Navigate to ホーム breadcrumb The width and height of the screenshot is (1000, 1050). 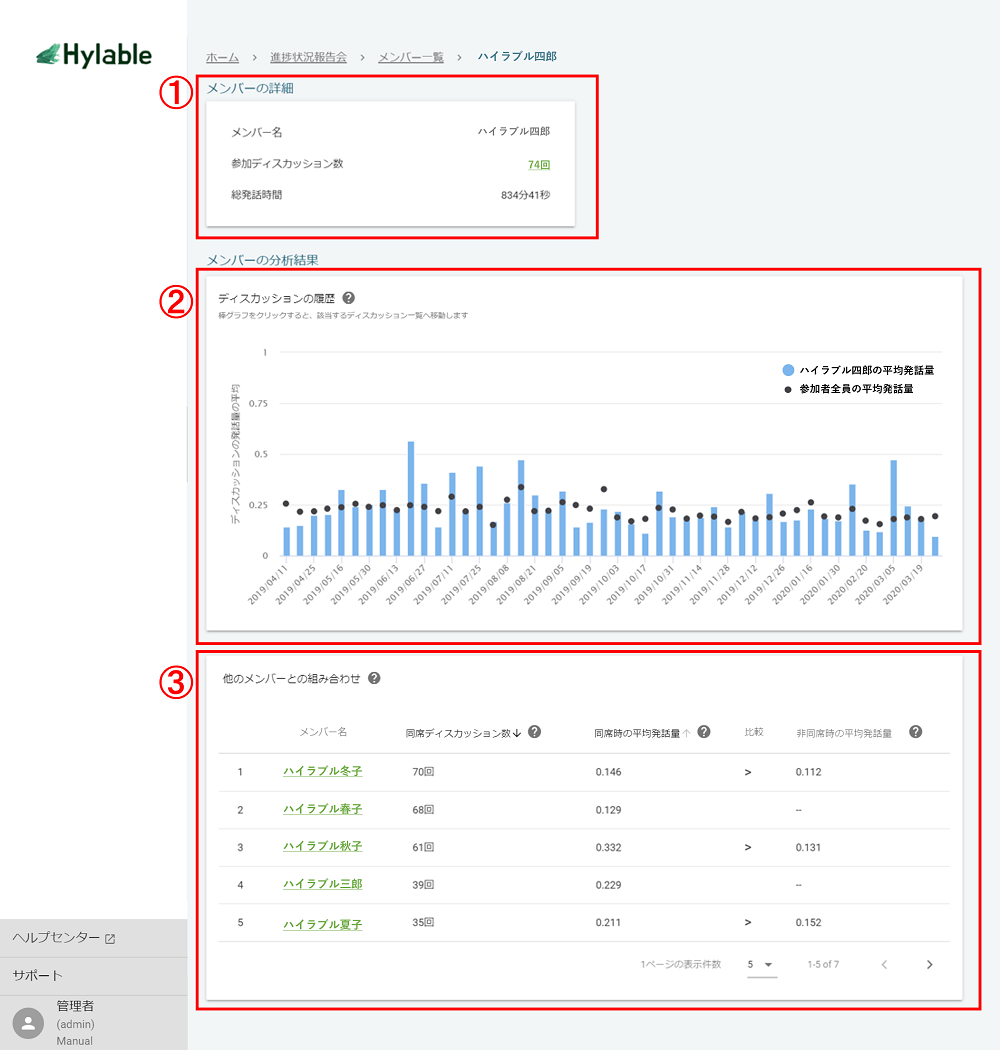(x=222, y=57)
